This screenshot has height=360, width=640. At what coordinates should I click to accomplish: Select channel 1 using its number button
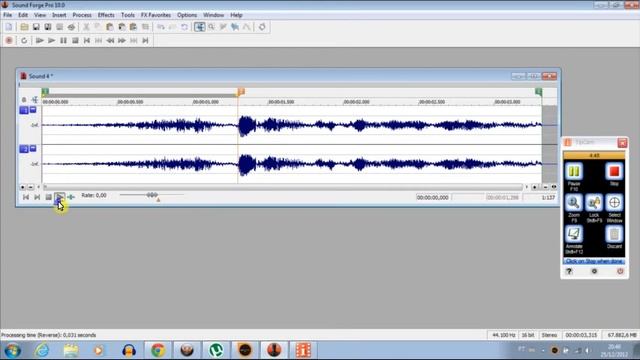click(x=24, y=110)
